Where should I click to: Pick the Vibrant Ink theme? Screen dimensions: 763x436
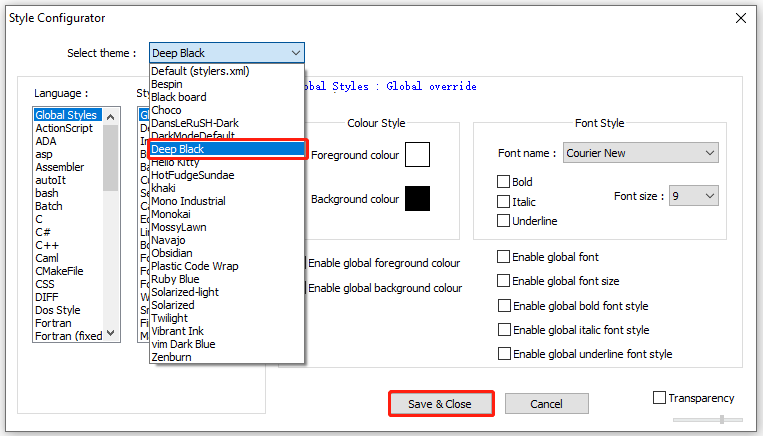click(x=227, y=331)
